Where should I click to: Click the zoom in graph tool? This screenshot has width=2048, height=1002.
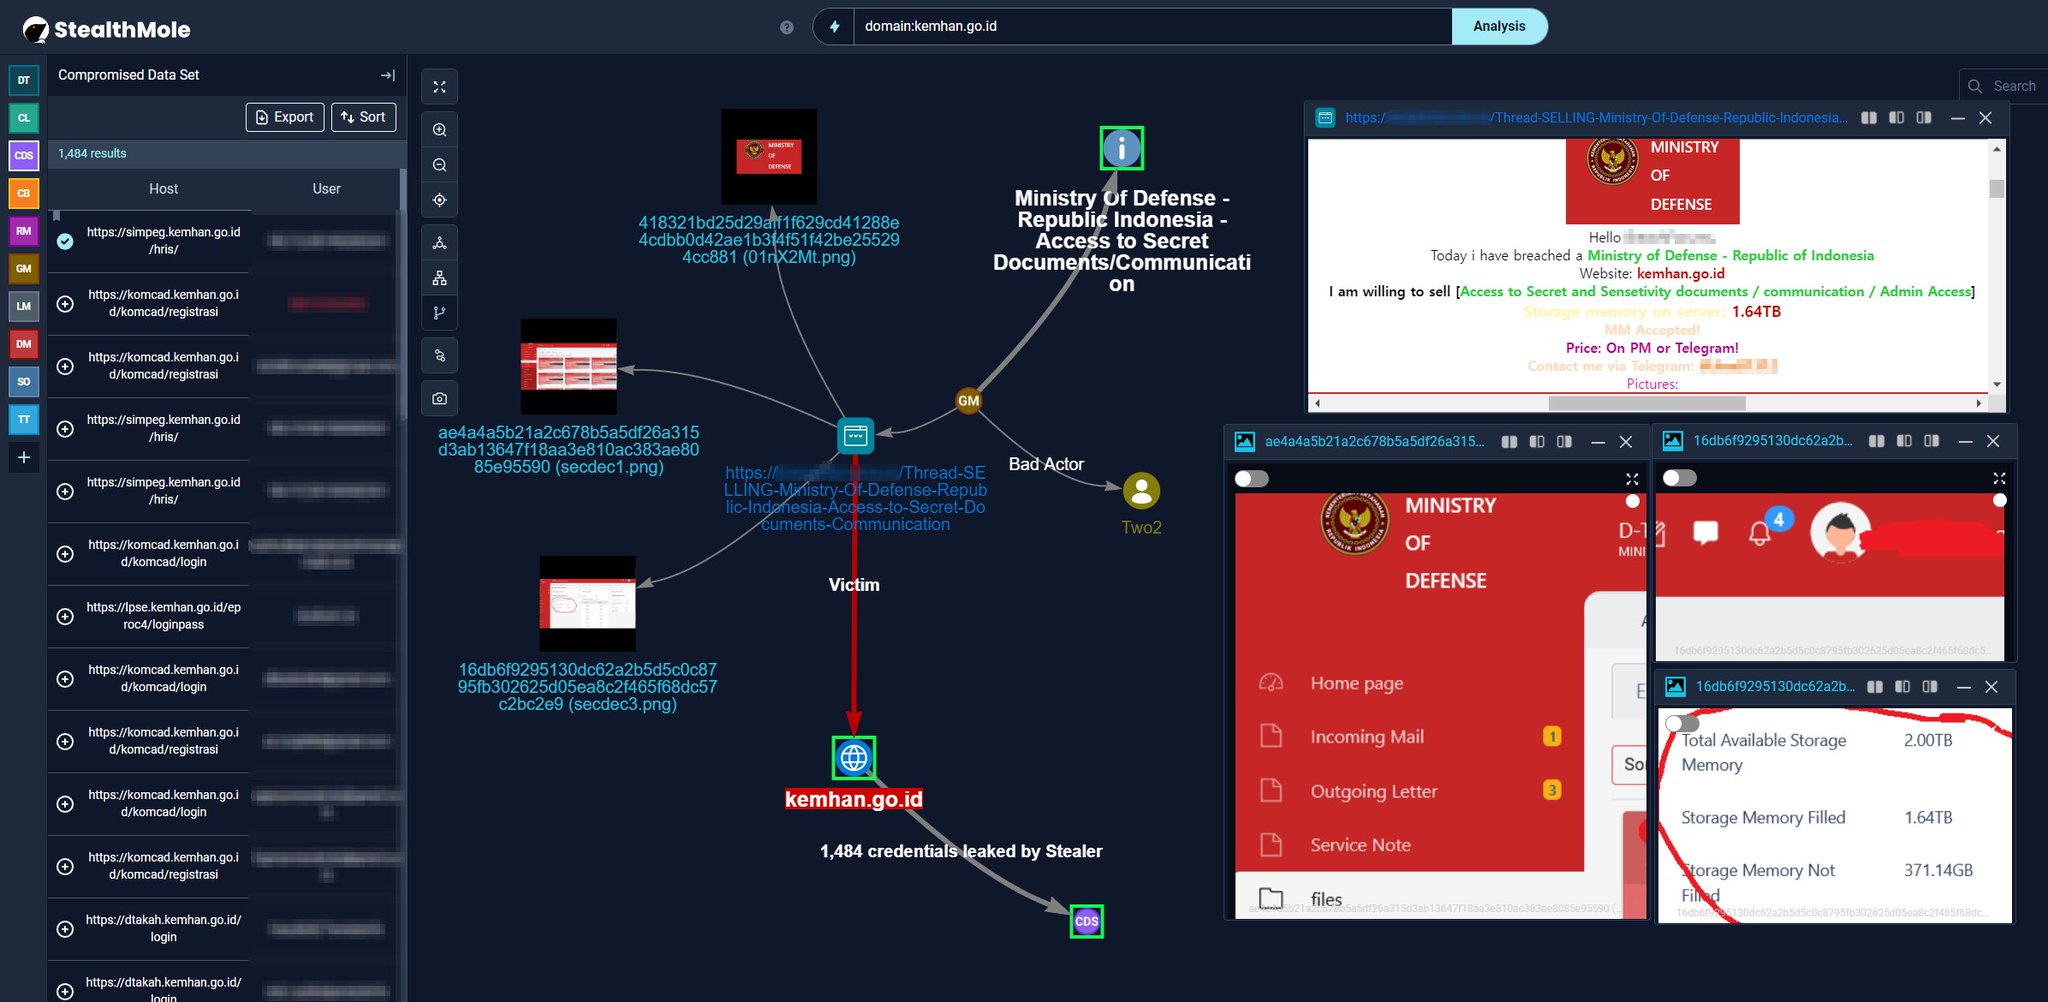tap(439, 130)
